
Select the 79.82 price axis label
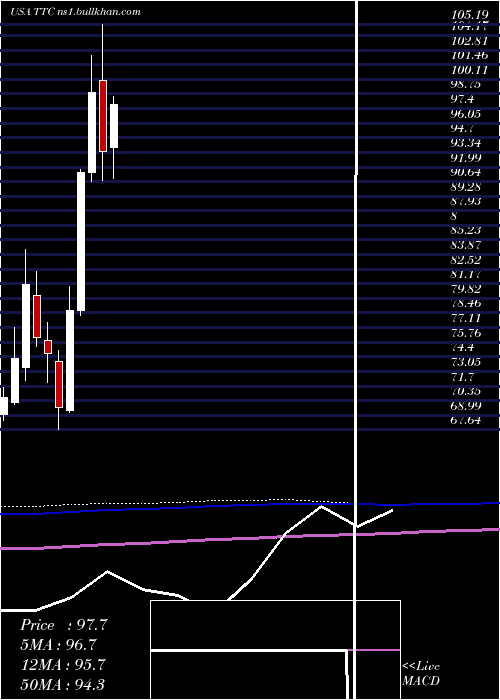tap(466, 288)
